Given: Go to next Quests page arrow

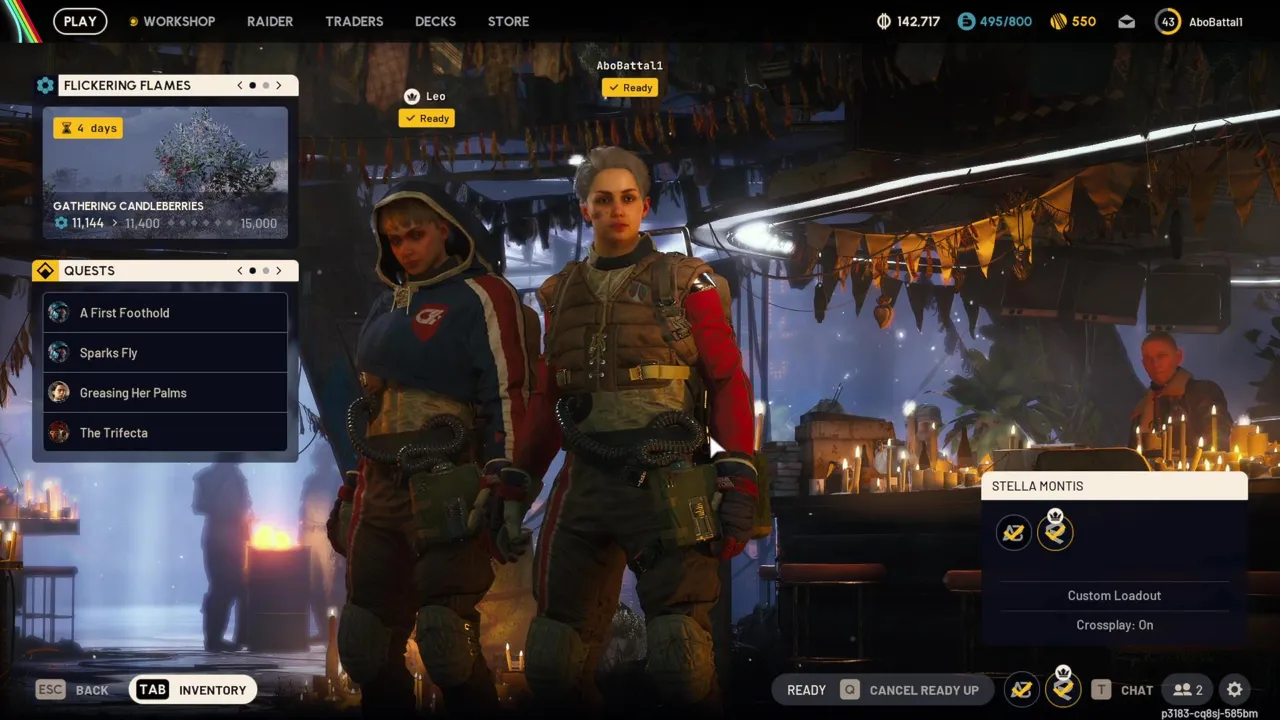Looking at the screenshot, I should (279, 271).
